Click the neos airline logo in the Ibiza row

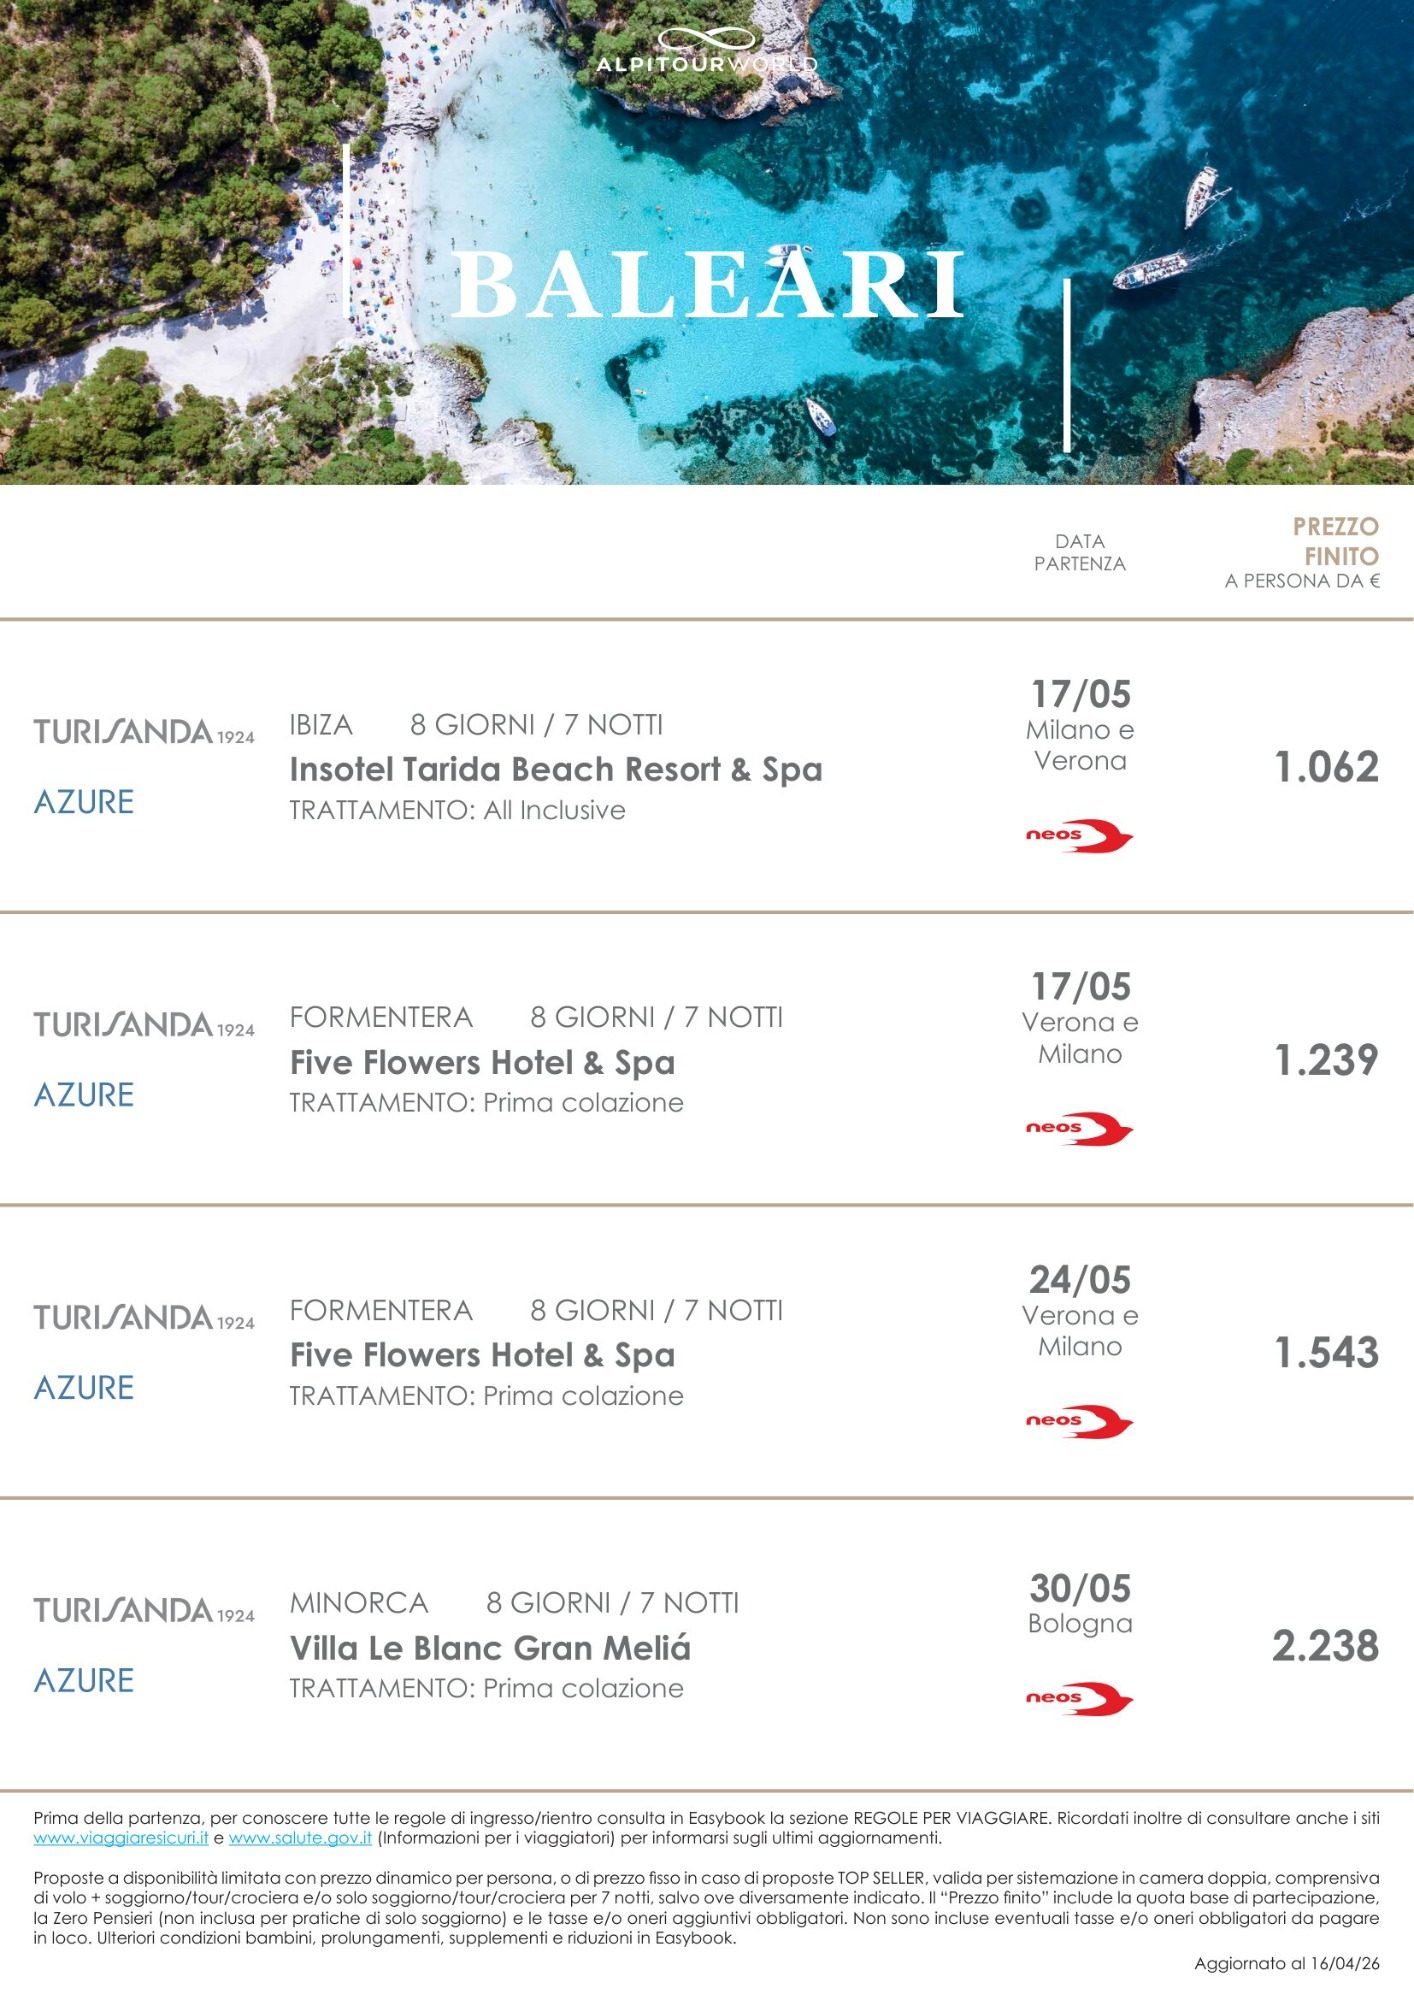coord(1079,836)
